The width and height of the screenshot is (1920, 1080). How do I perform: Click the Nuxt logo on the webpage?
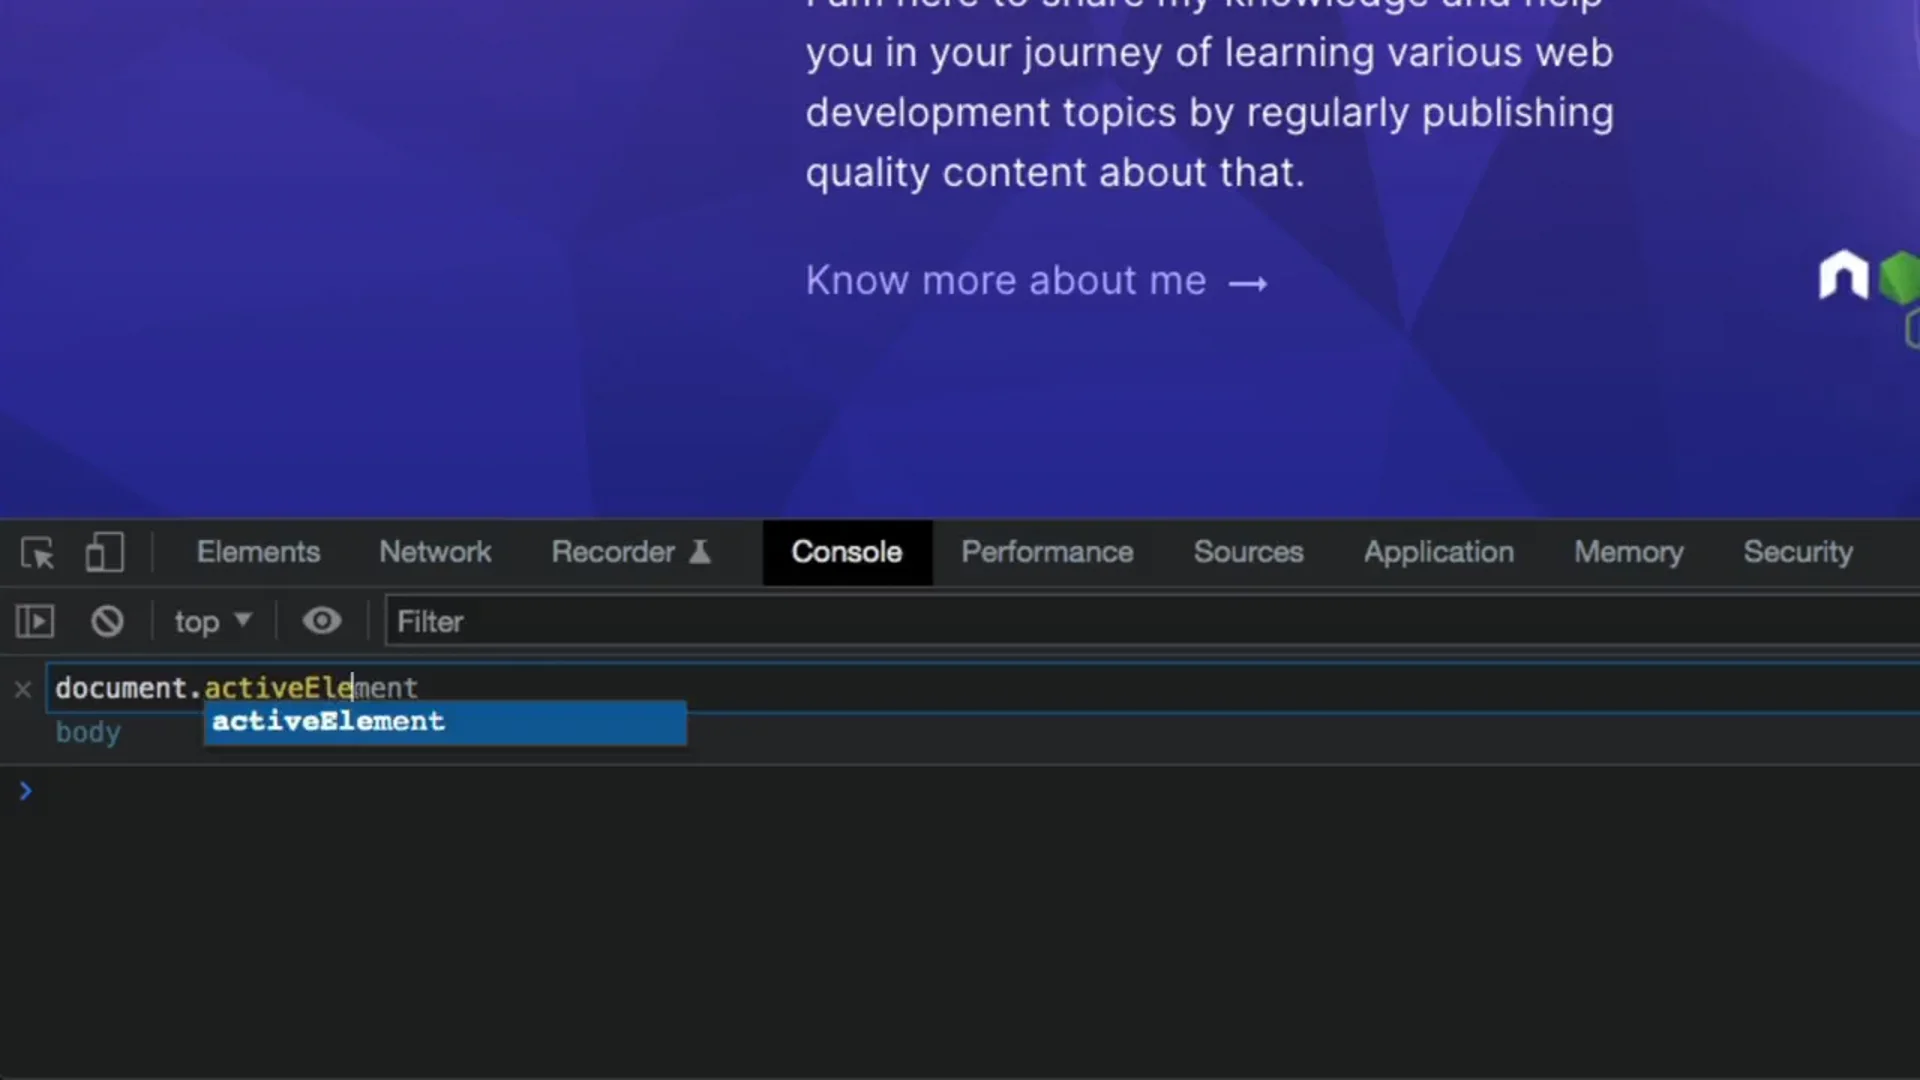pyautogui.click(x=1843, y=277)
